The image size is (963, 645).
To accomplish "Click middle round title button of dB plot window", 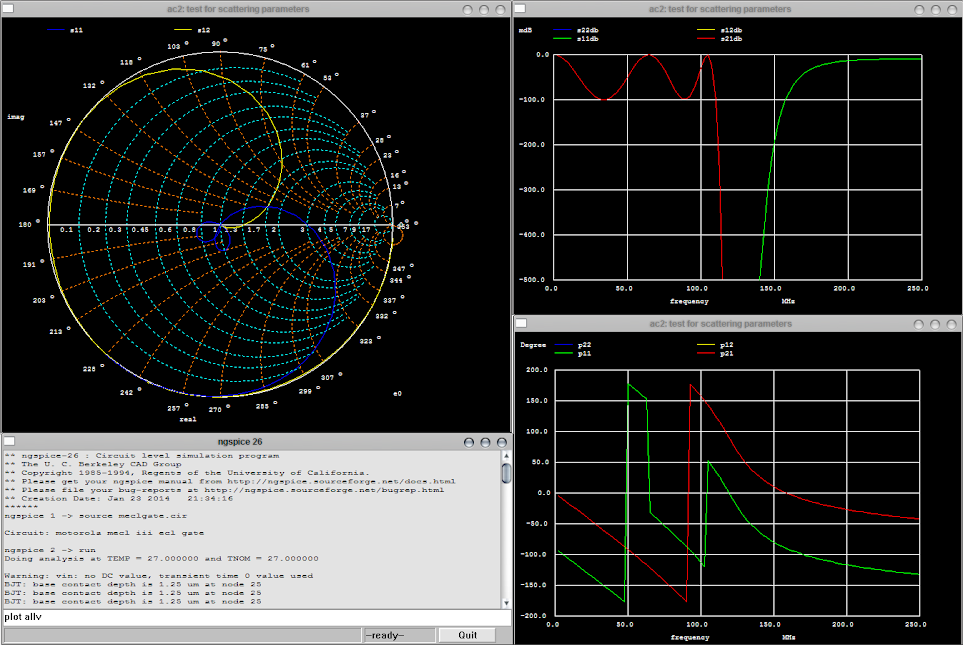I will click(935, 10).
